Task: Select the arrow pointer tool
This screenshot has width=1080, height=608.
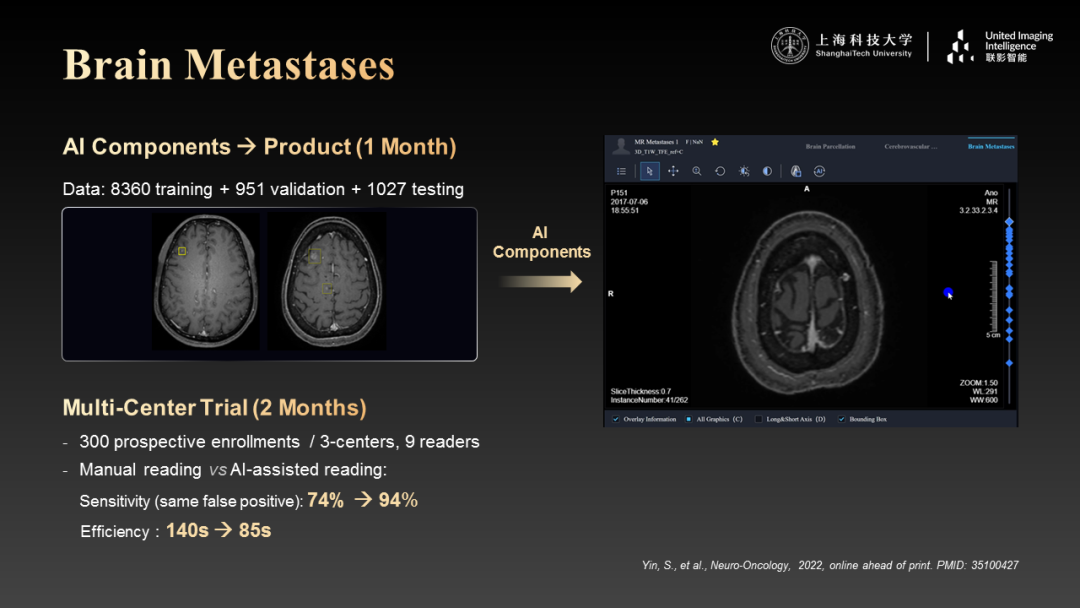Action: click(650, 171)
